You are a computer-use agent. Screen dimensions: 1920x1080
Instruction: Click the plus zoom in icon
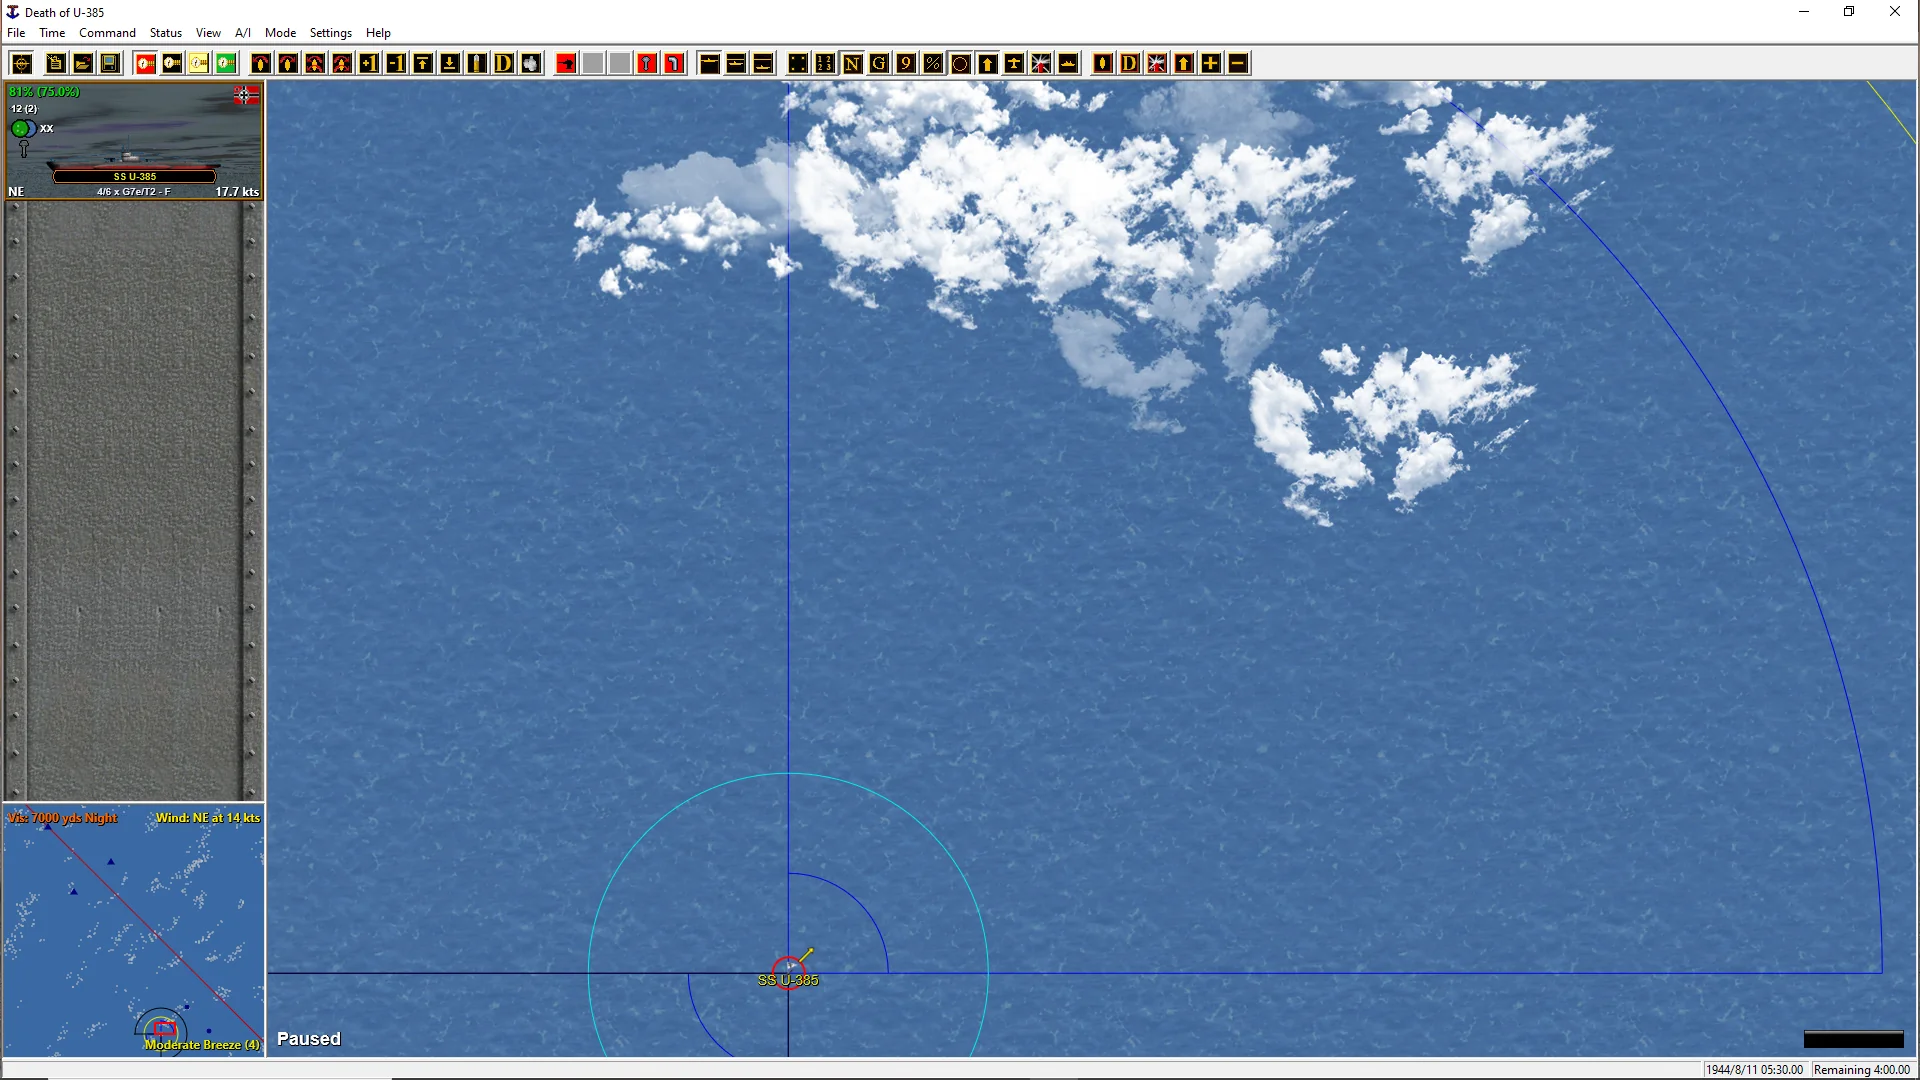coord(1210,64)
